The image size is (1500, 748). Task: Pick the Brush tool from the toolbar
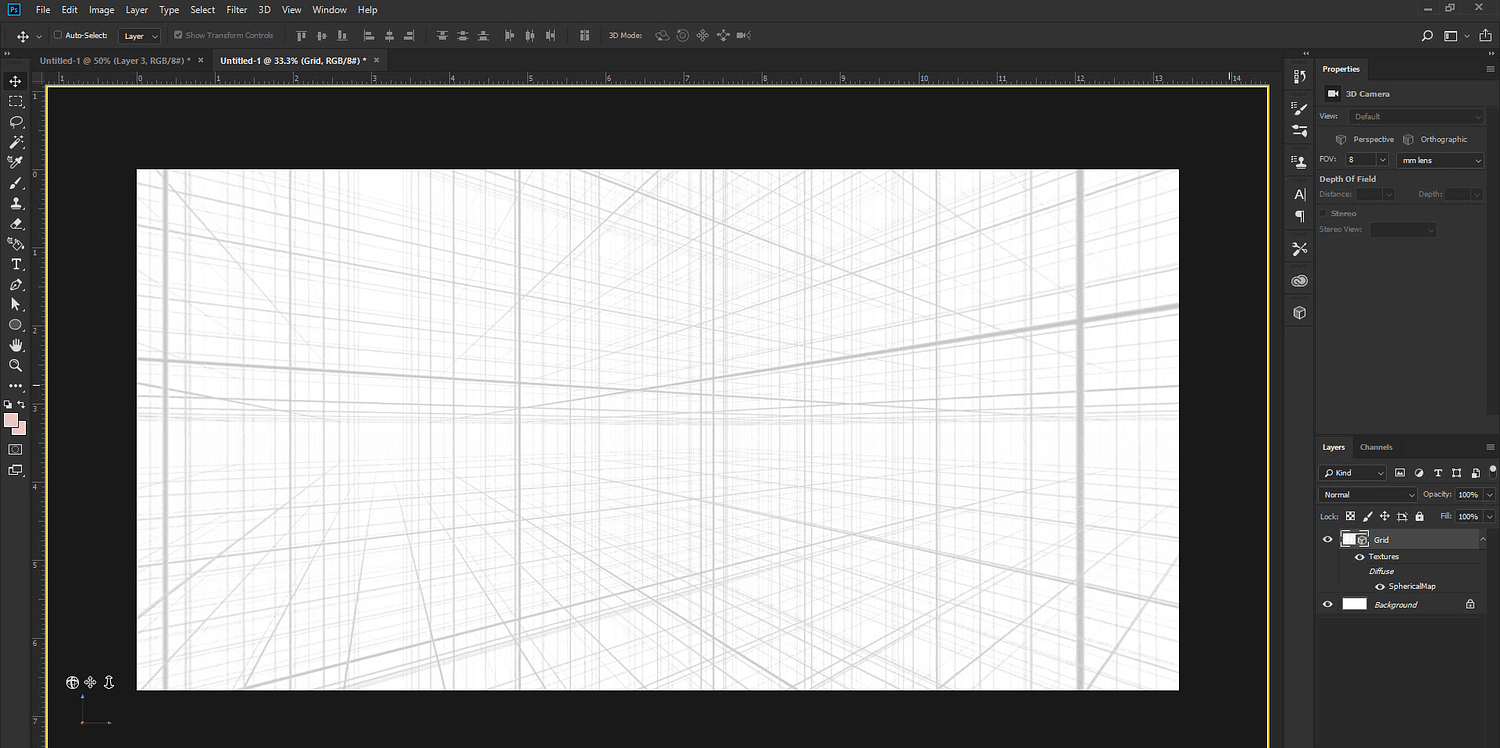(14, 183)
